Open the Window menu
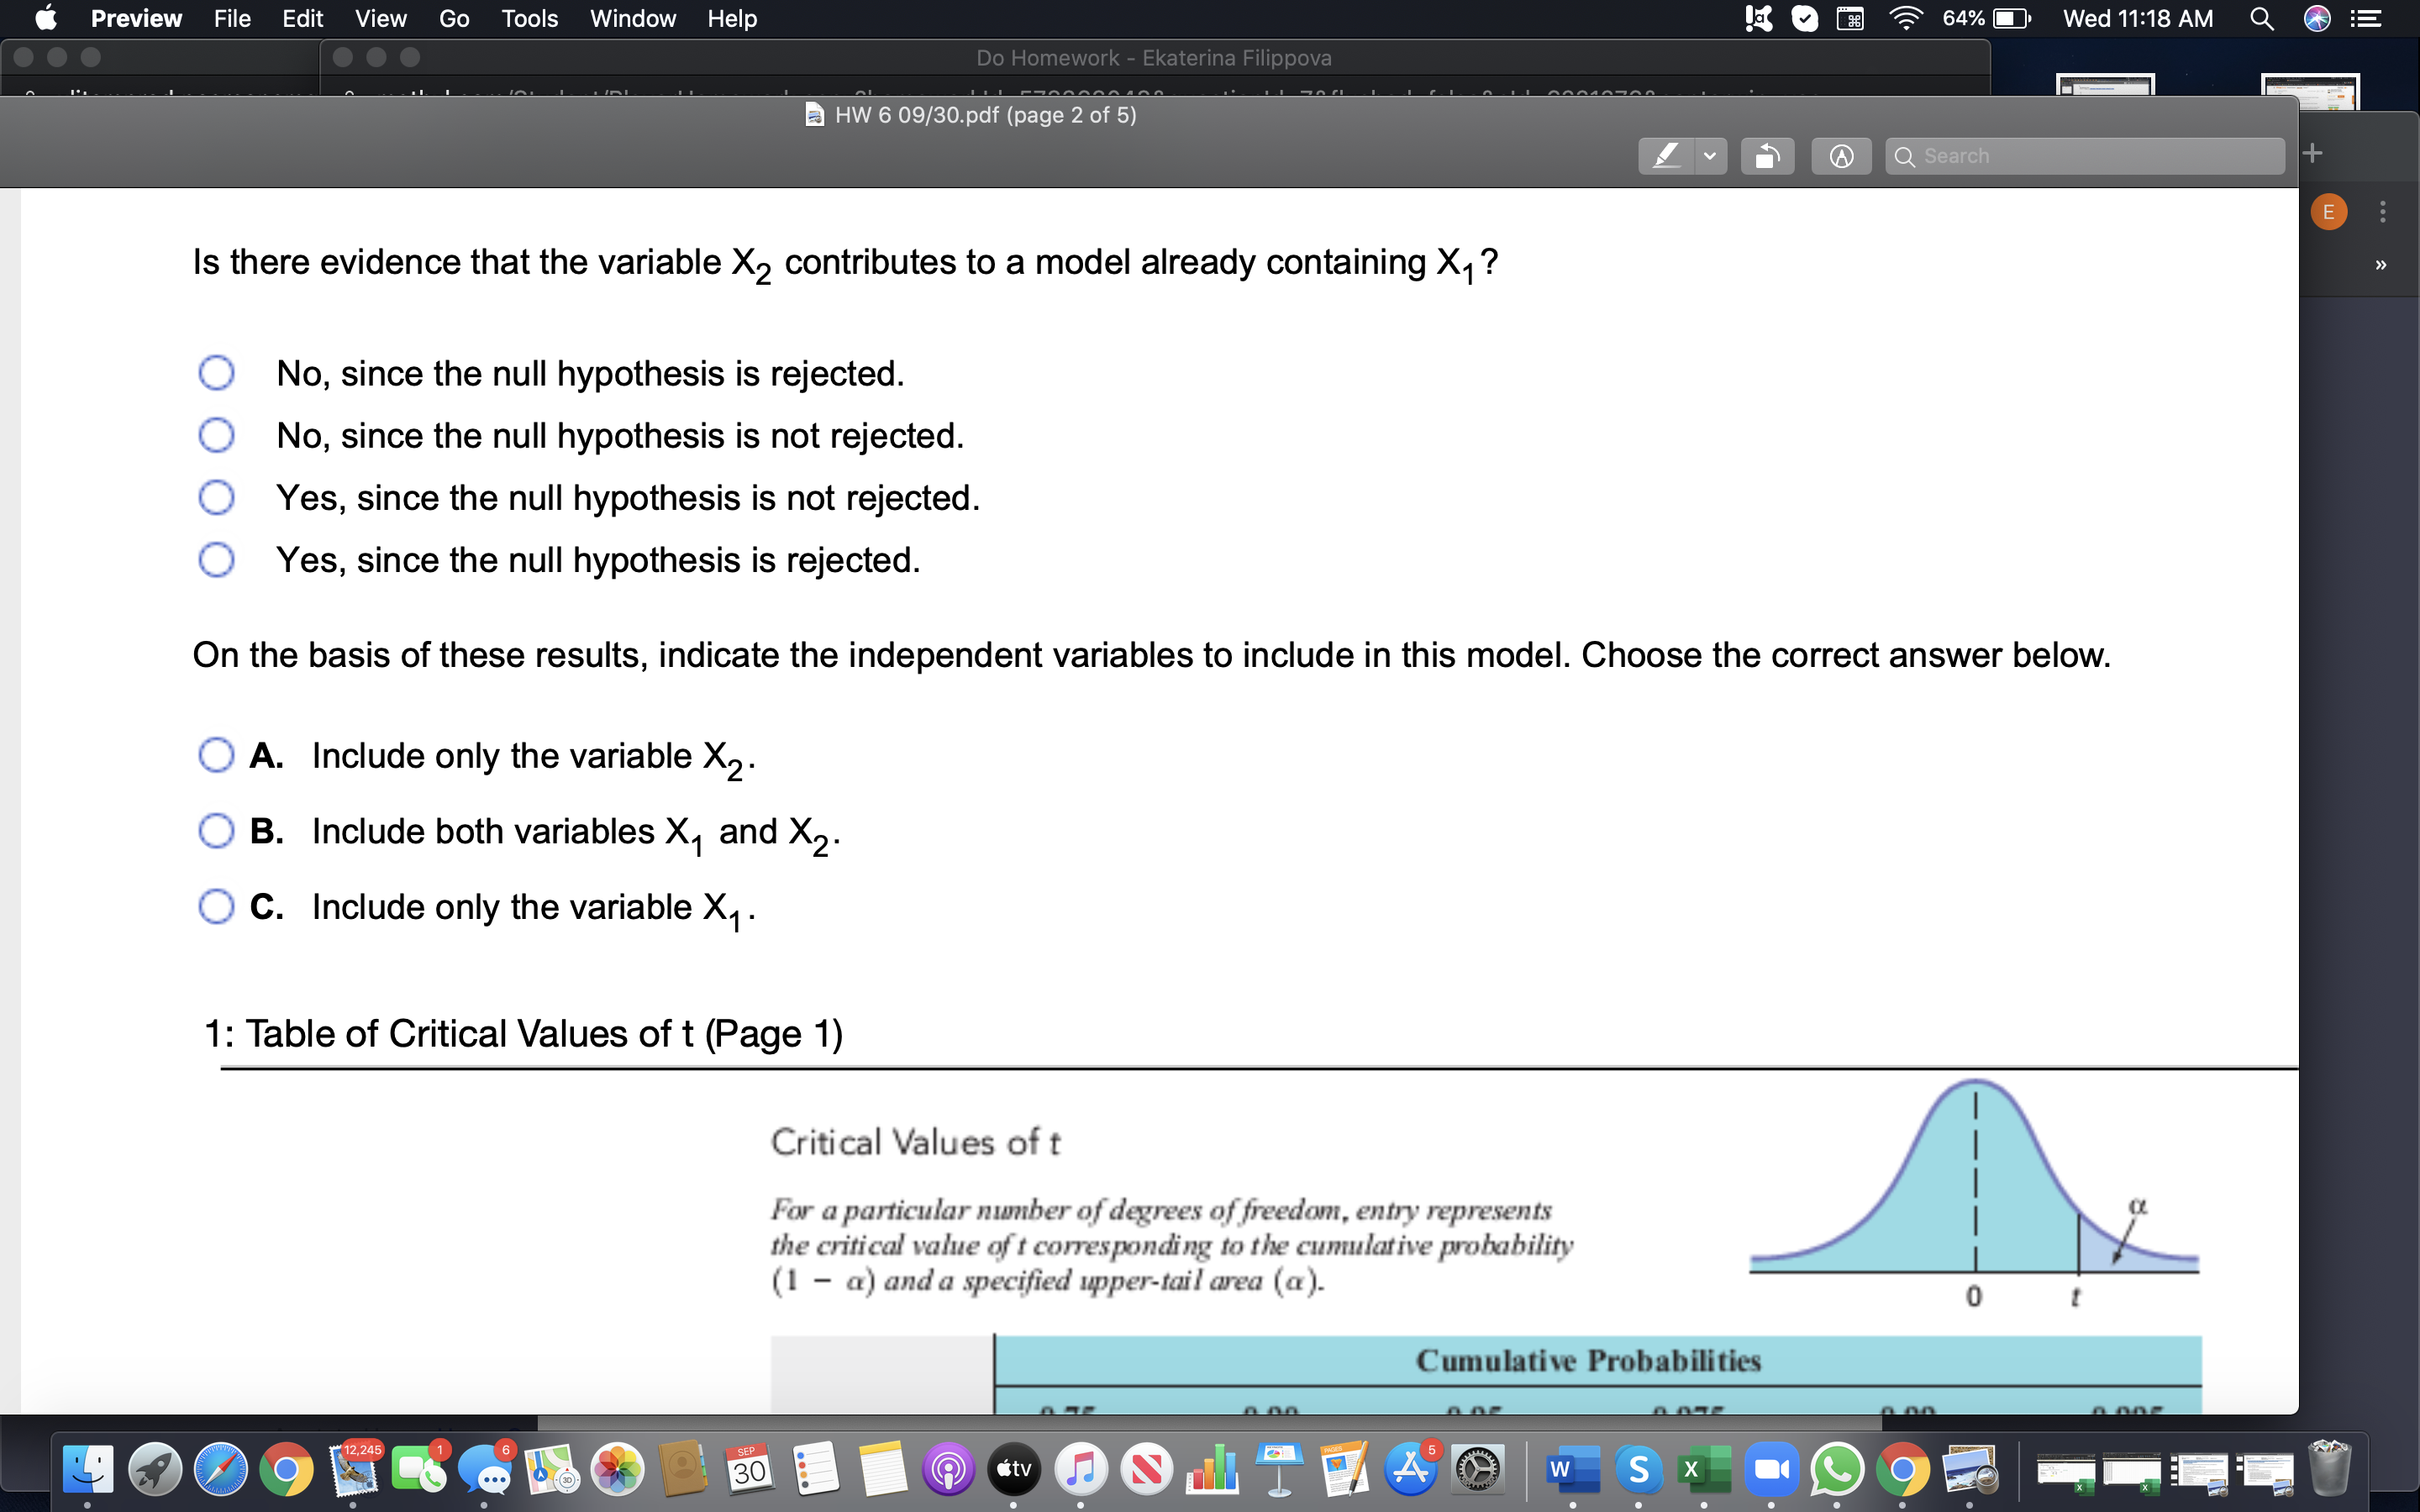This screenshot has height=1512, width=2420. pos(632,18)
